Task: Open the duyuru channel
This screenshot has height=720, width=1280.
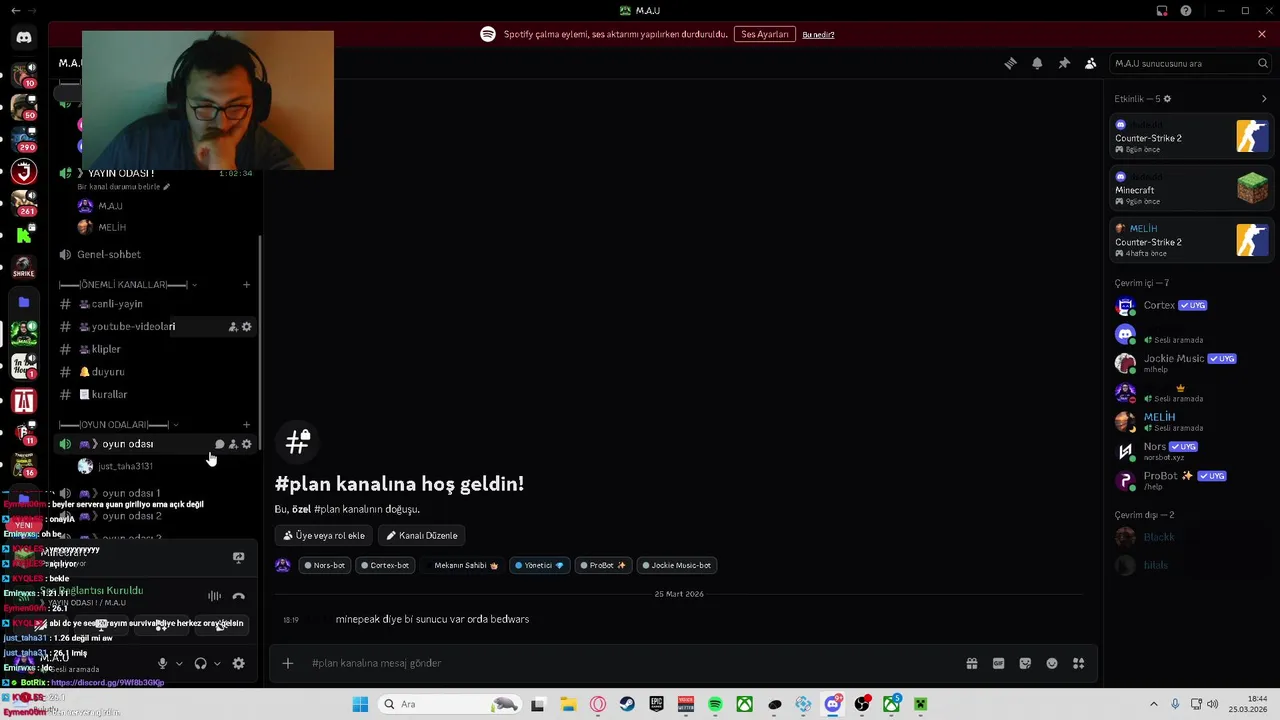Action: [x=155, y=372]
